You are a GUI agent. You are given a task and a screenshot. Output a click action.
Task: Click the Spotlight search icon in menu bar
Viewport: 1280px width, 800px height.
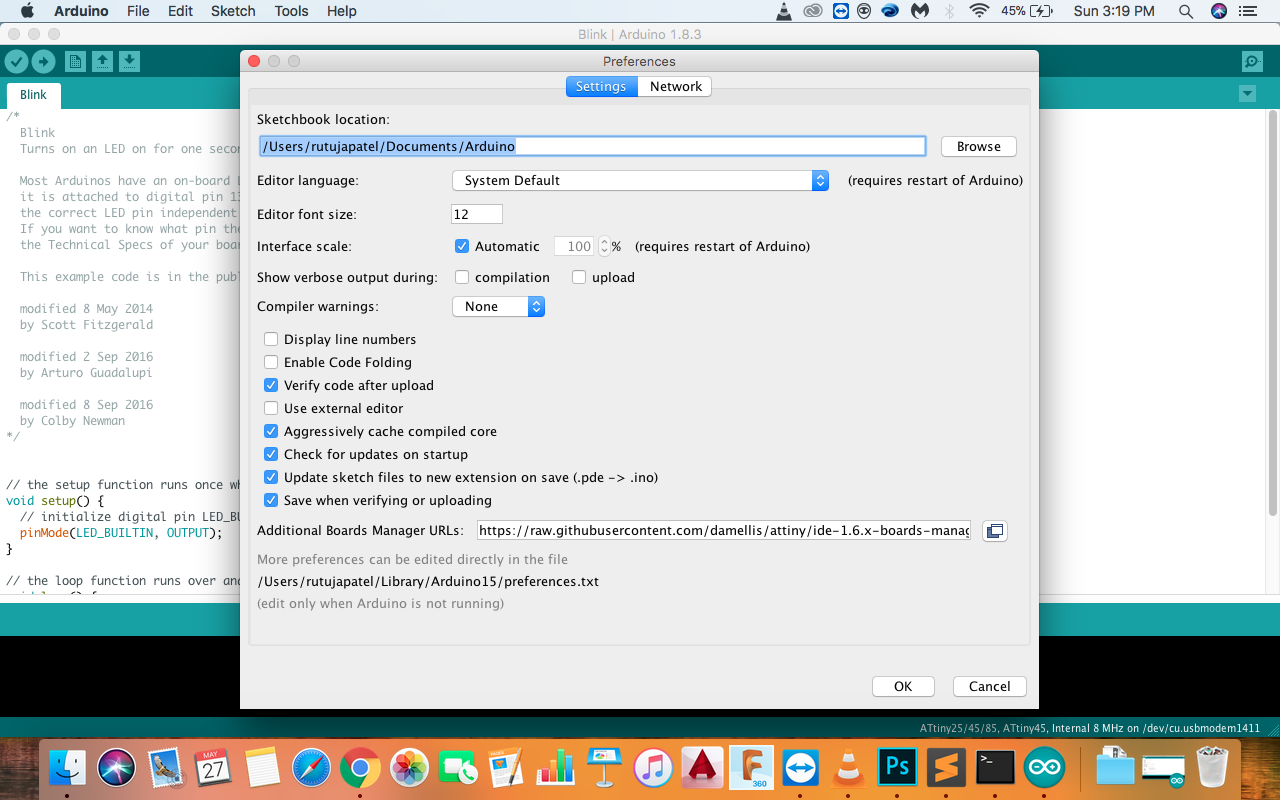[x=1185, y=11]
